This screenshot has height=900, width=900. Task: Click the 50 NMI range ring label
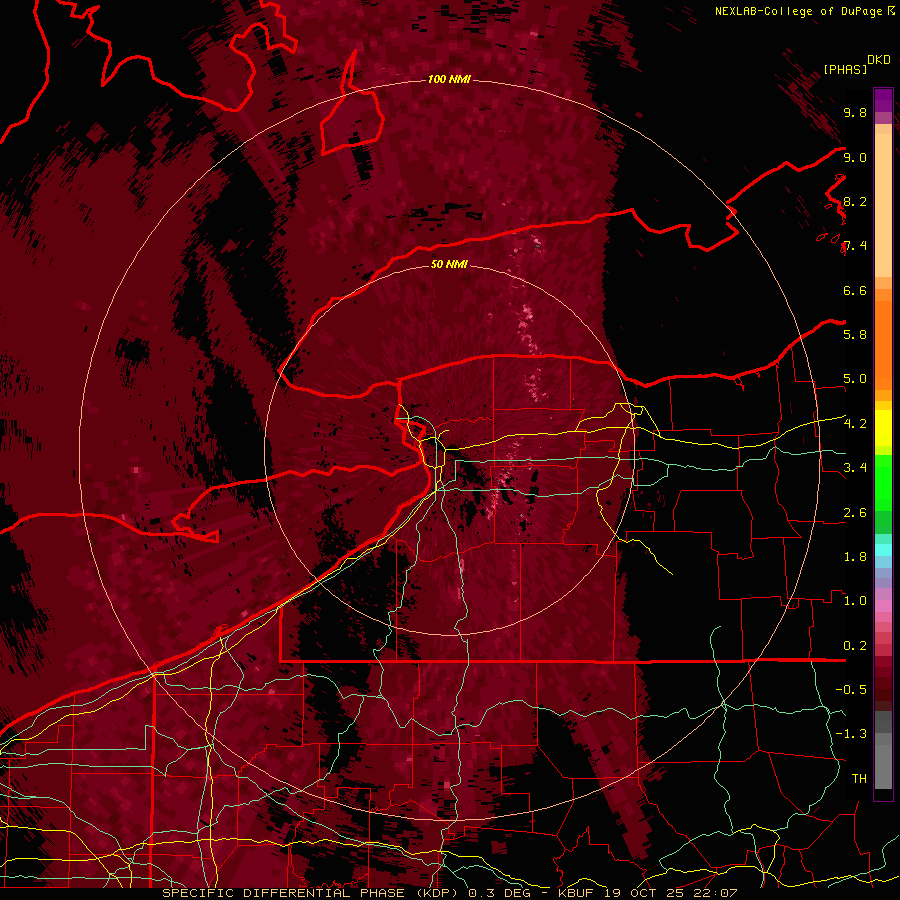pyautogui.click(x=449, y=264)
